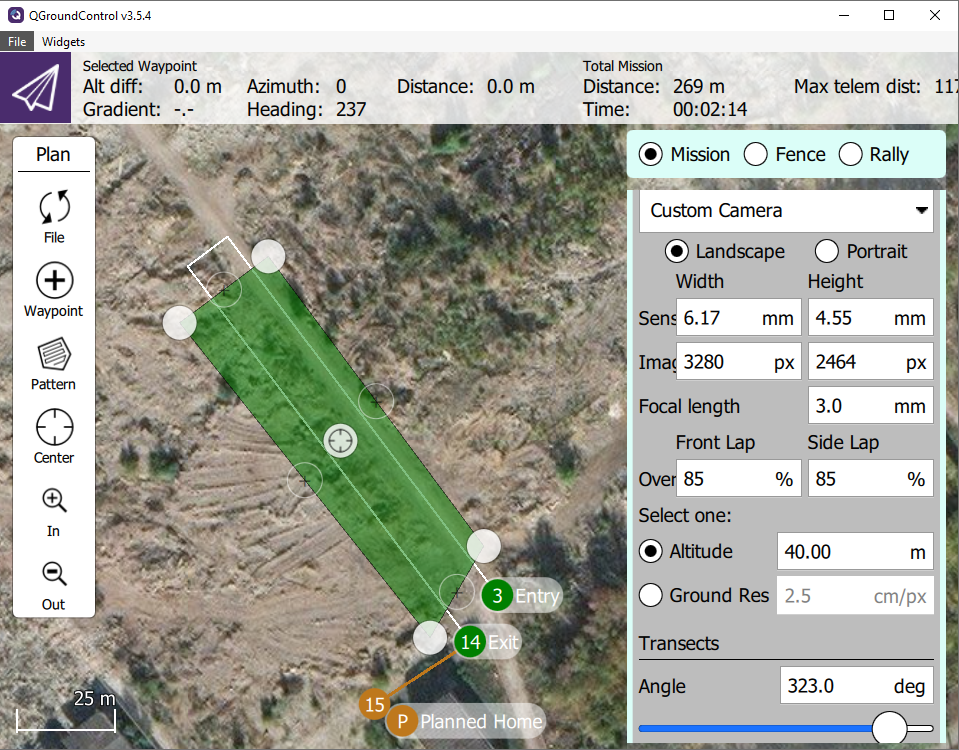Select the Rally radio button

tap(850, 155)
